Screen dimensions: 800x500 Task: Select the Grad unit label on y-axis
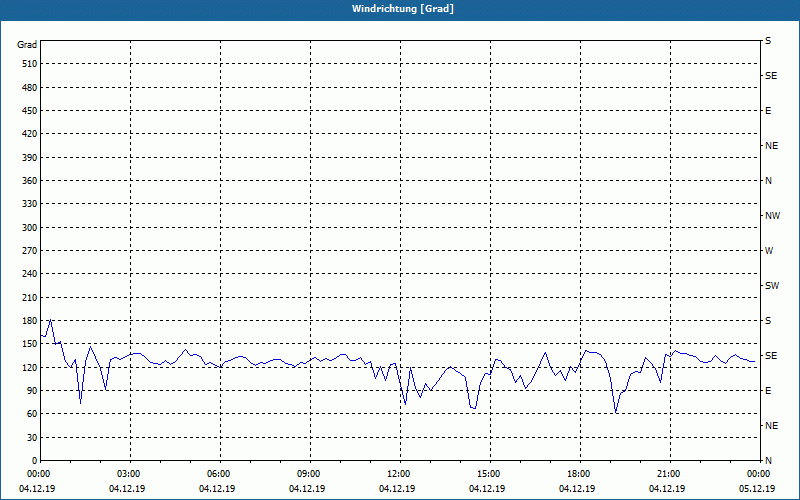point(27,45)
